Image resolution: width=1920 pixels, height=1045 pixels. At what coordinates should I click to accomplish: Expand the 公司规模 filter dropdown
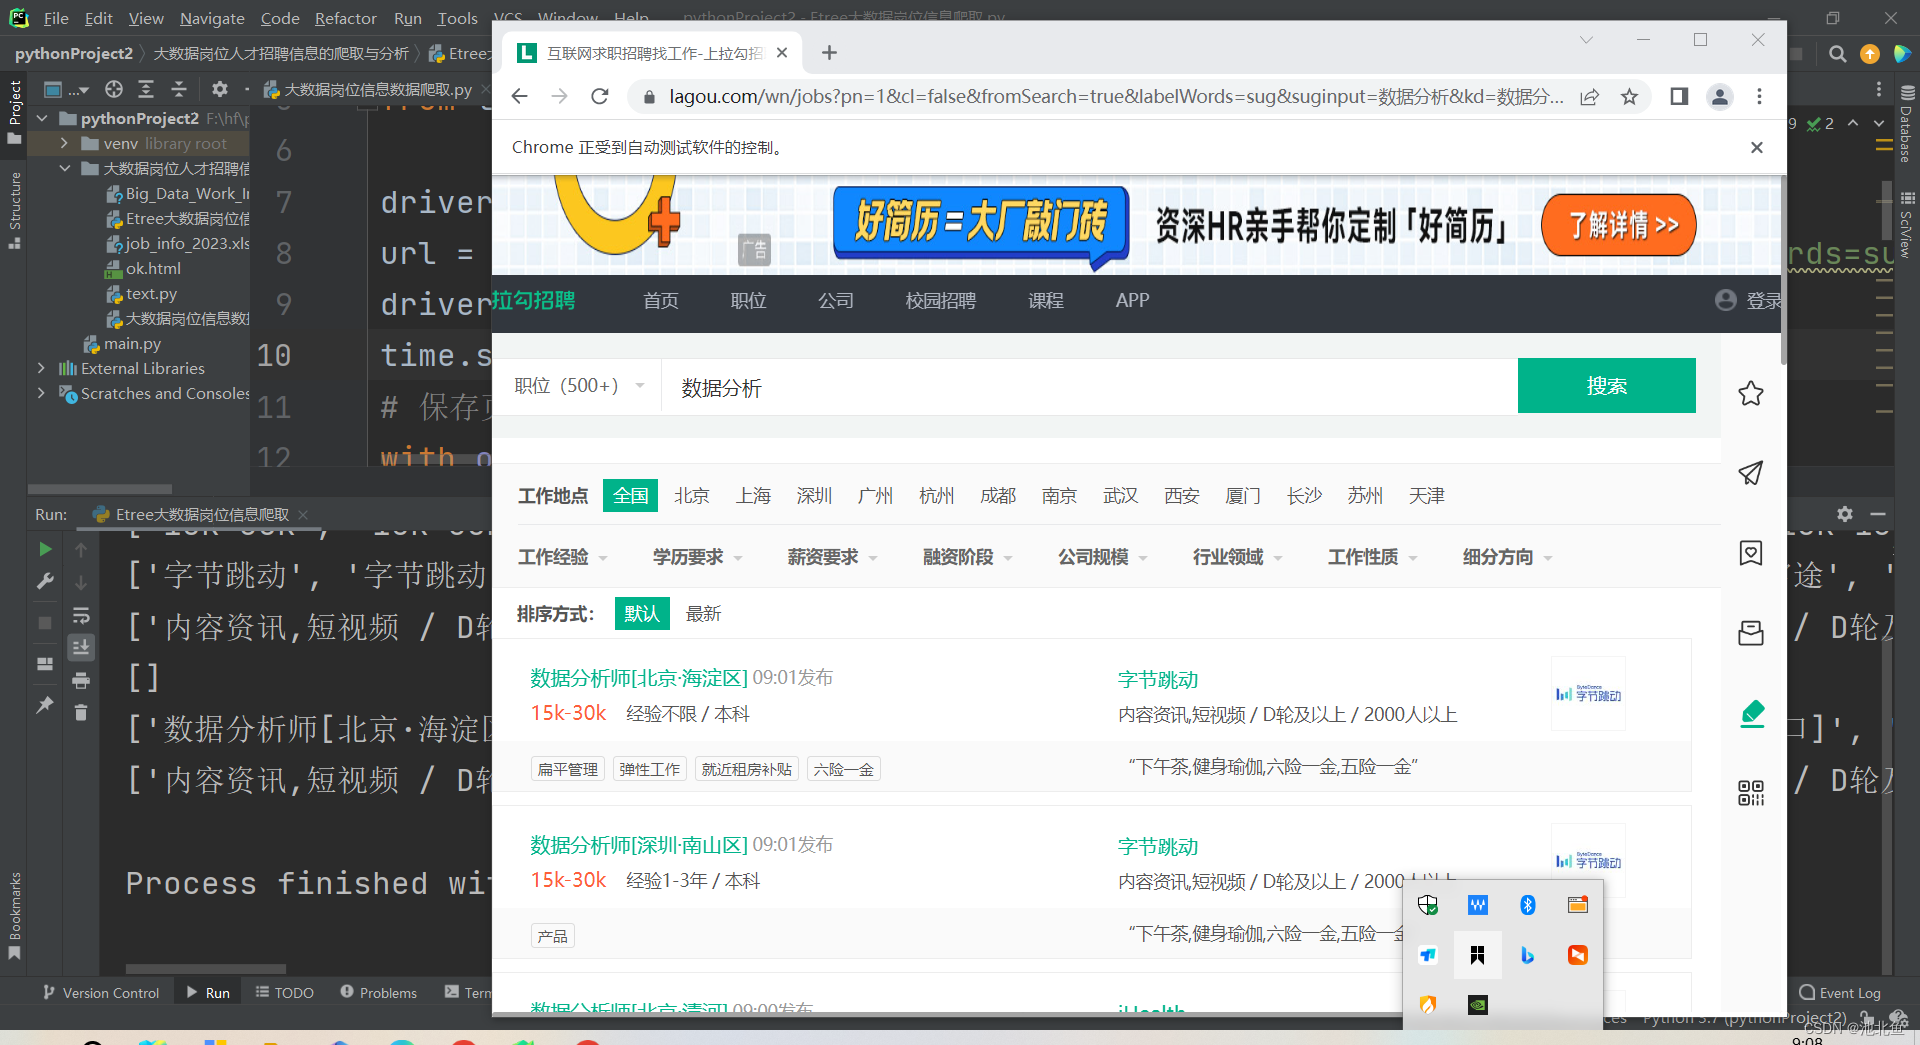1102,557
